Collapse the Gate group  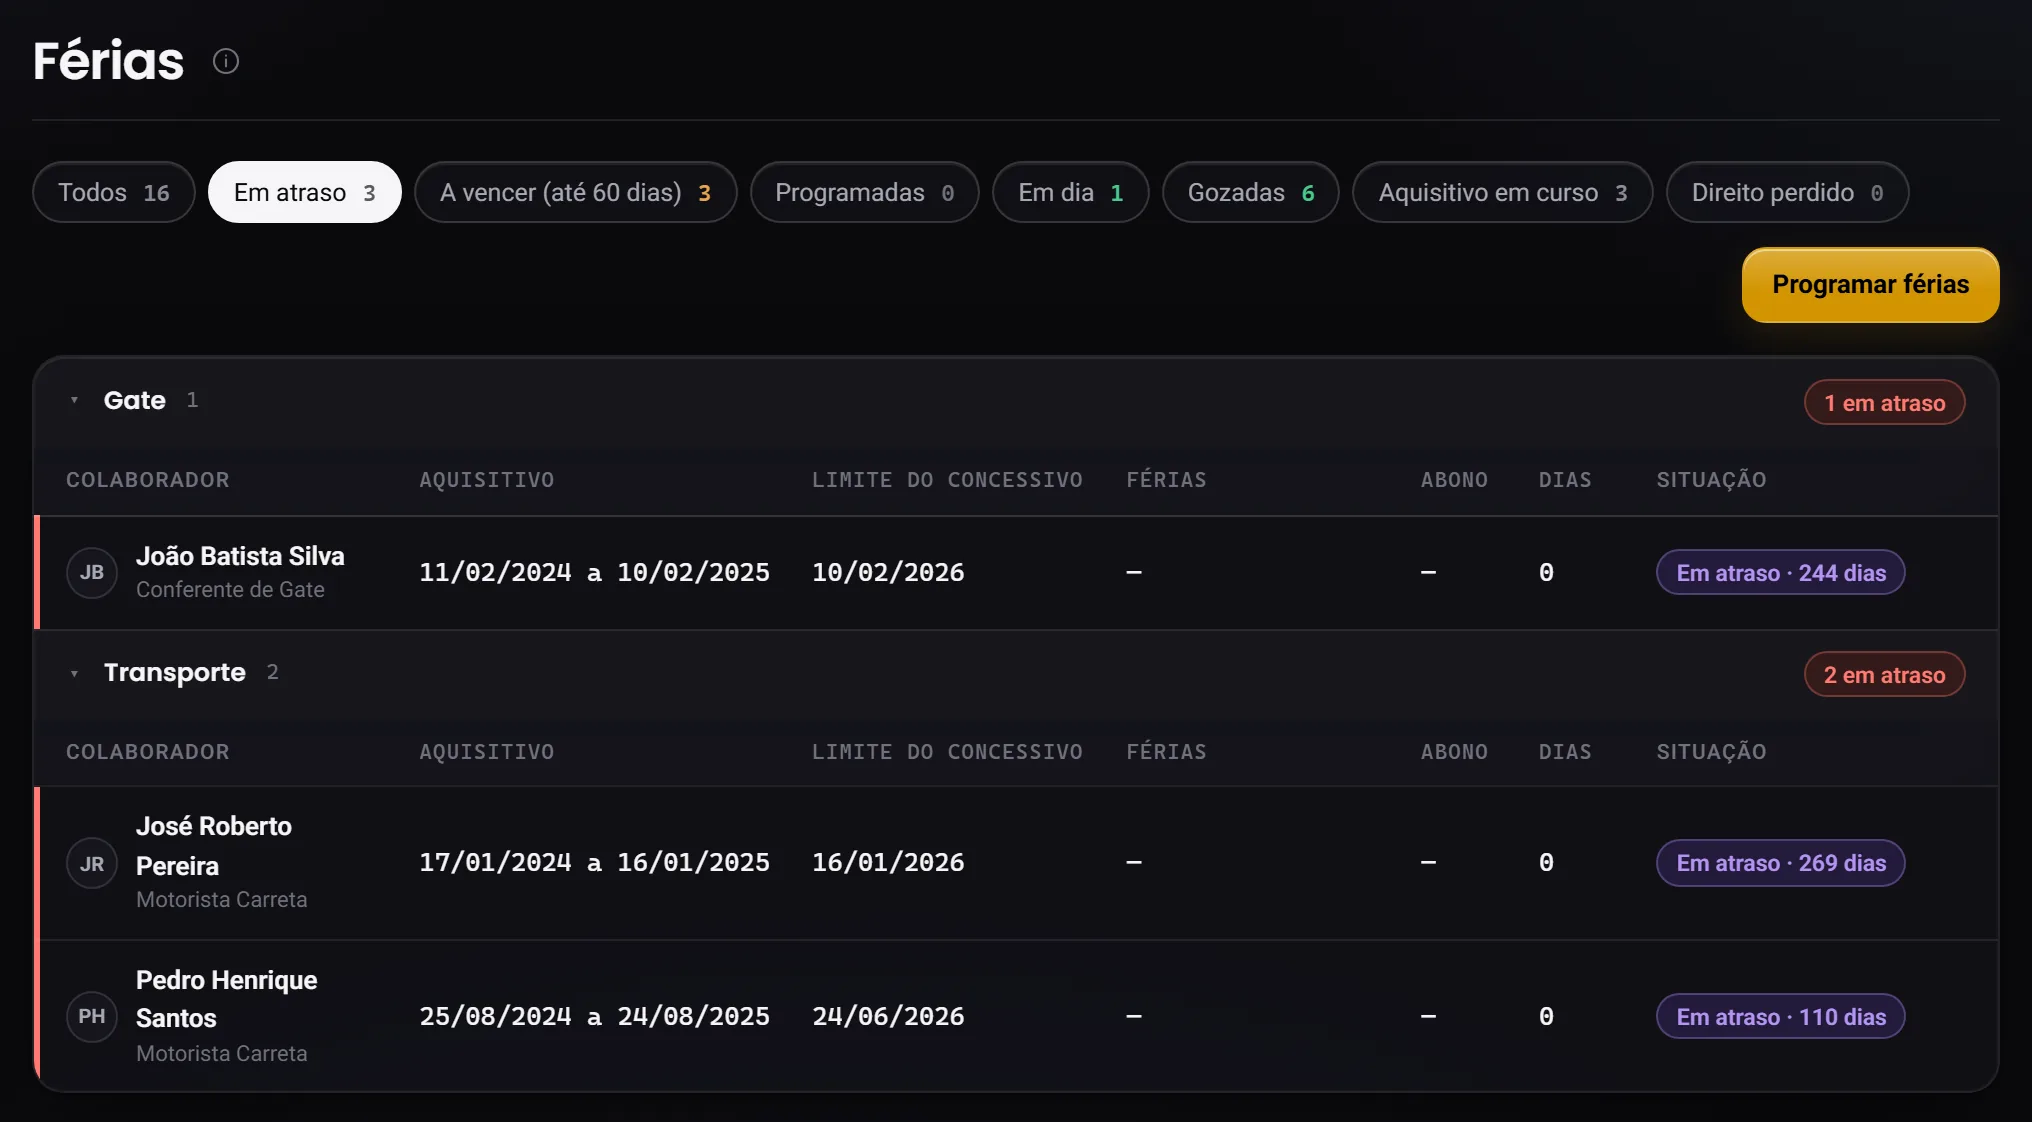tap(74, 400)
